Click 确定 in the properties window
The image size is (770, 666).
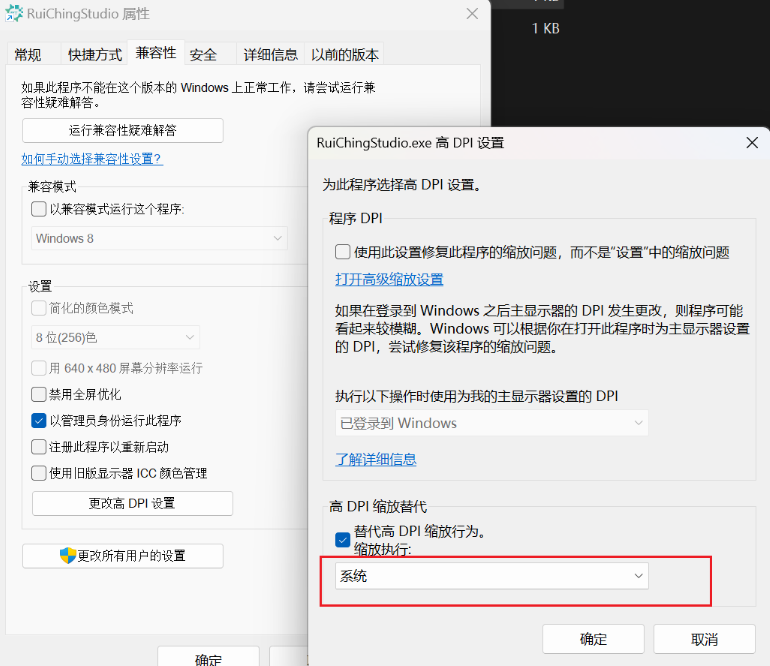[208, 657]
